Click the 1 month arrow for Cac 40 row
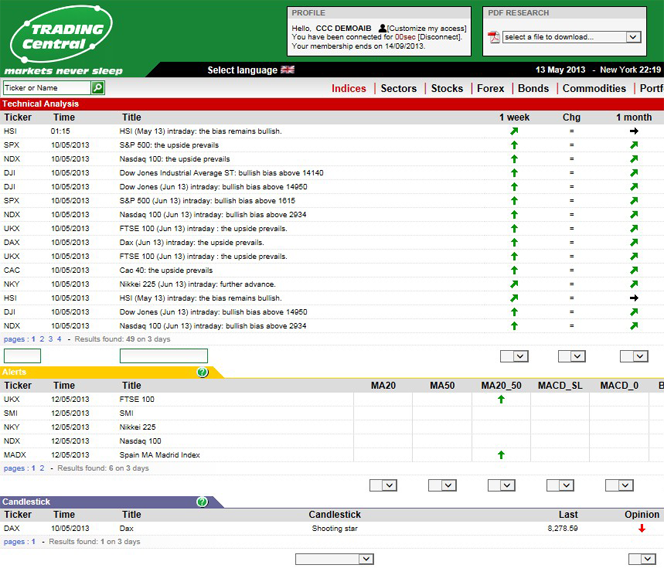The image size is (664, 575). [x=634, y=270]
